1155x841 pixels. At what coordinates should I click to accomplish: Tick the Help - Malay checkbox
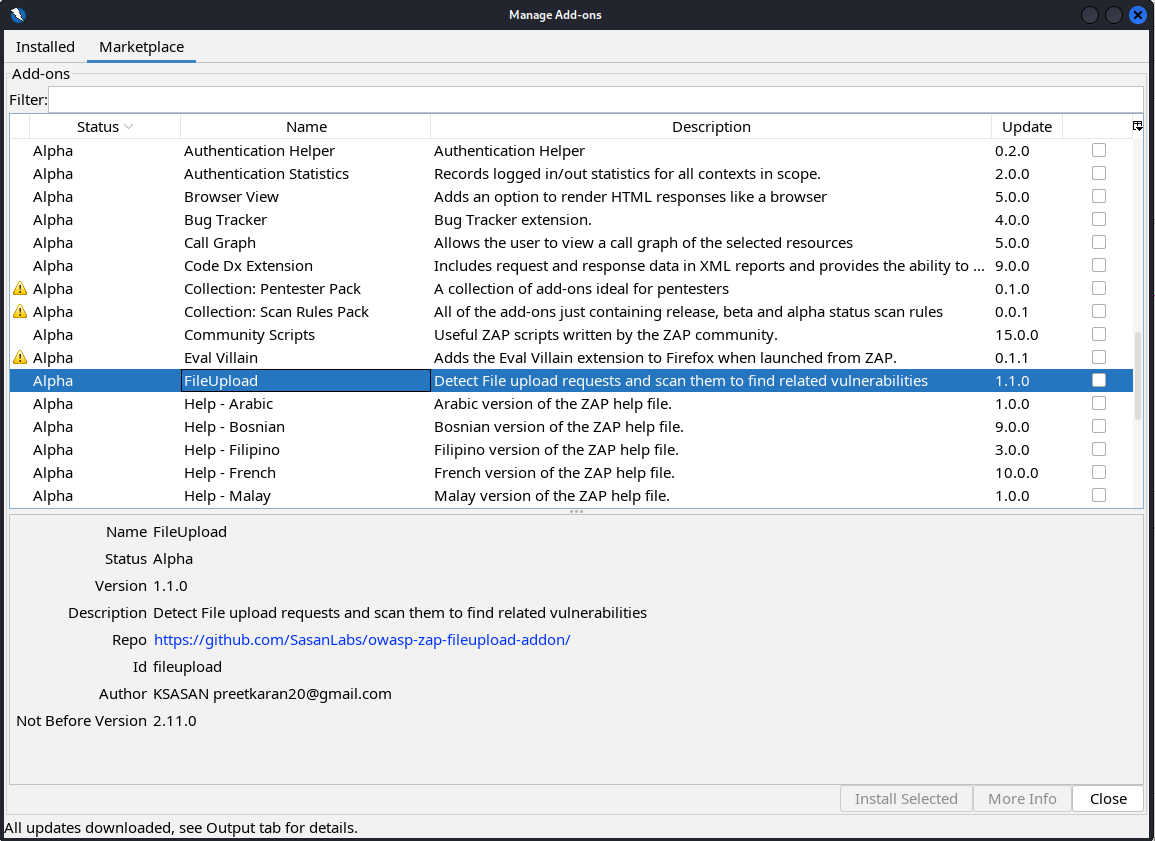[x=1098, y=495]
